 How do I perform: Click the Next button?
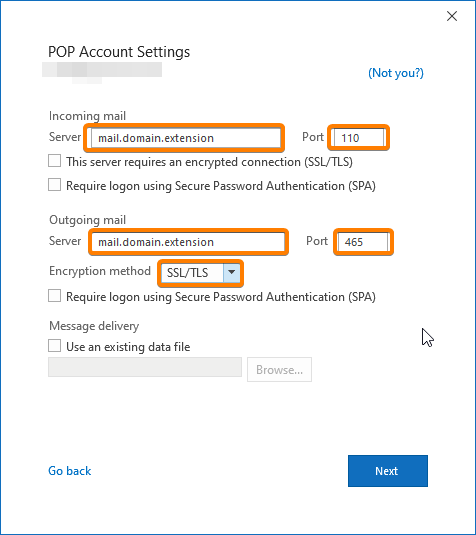(x=388, y=471)
